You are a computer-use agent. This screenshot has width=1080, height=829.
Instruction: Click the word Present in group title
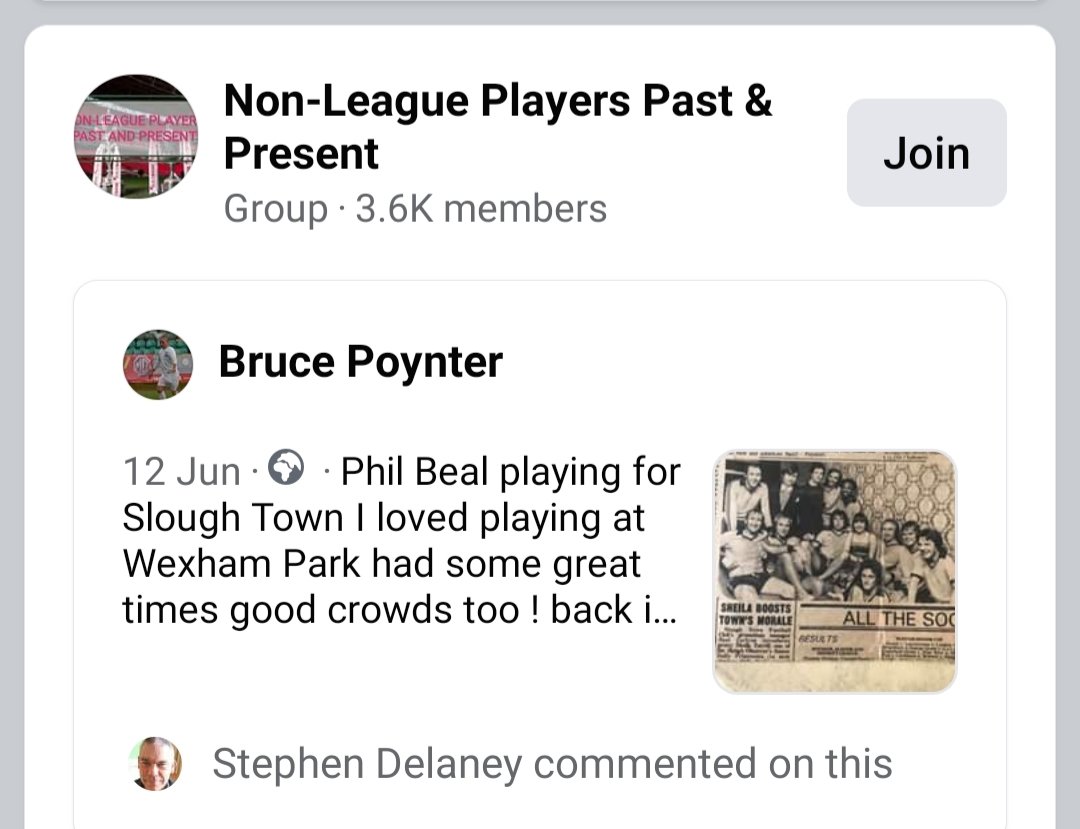coord(301,154)
